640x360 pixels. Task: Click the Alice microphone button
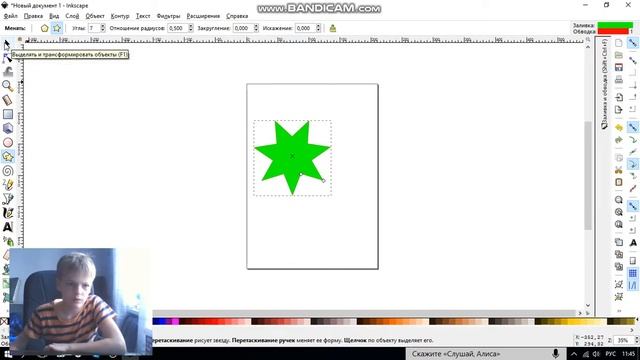point(556,354)
